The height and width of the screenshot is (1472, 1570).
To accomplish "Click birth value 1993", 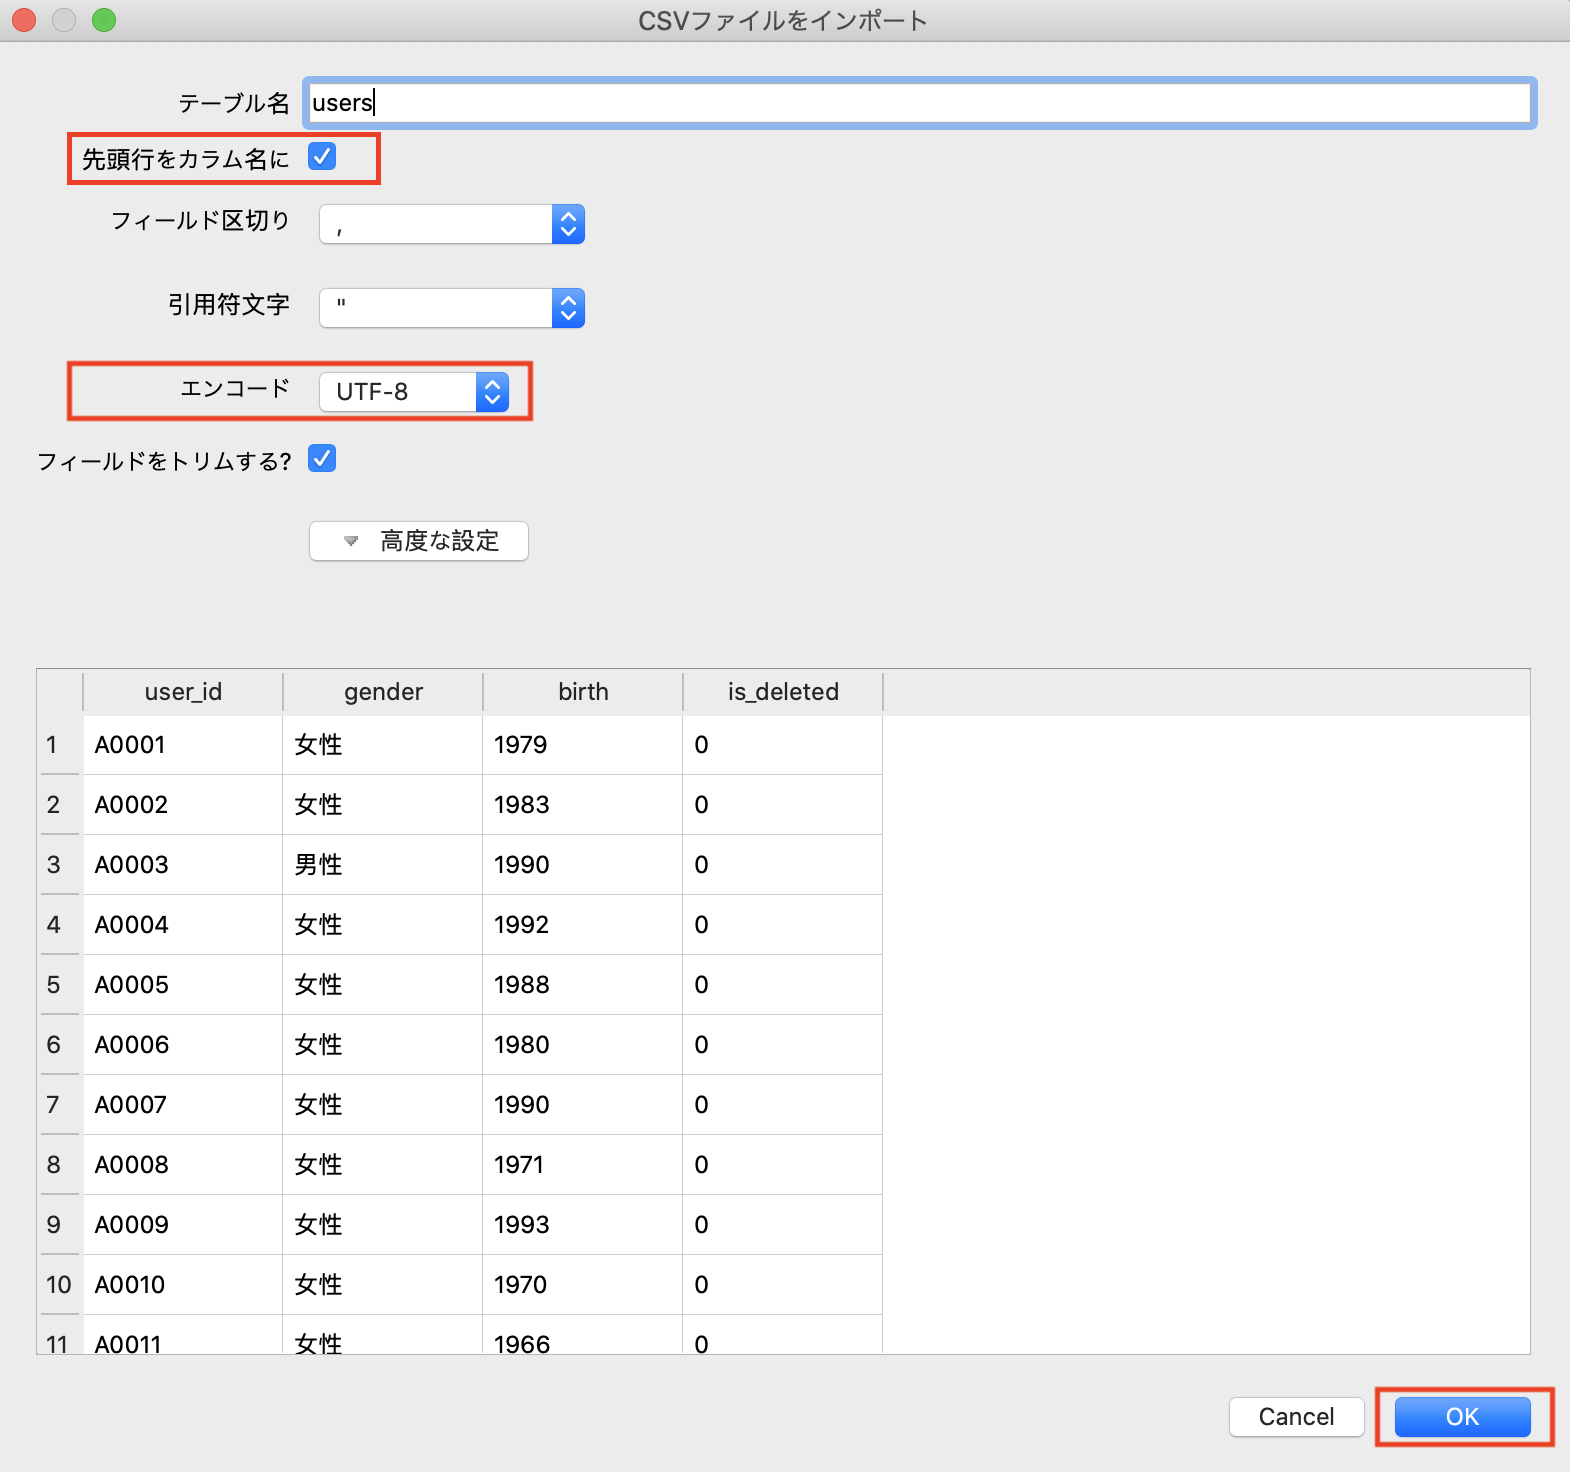I will click(x=583, y=1225).
